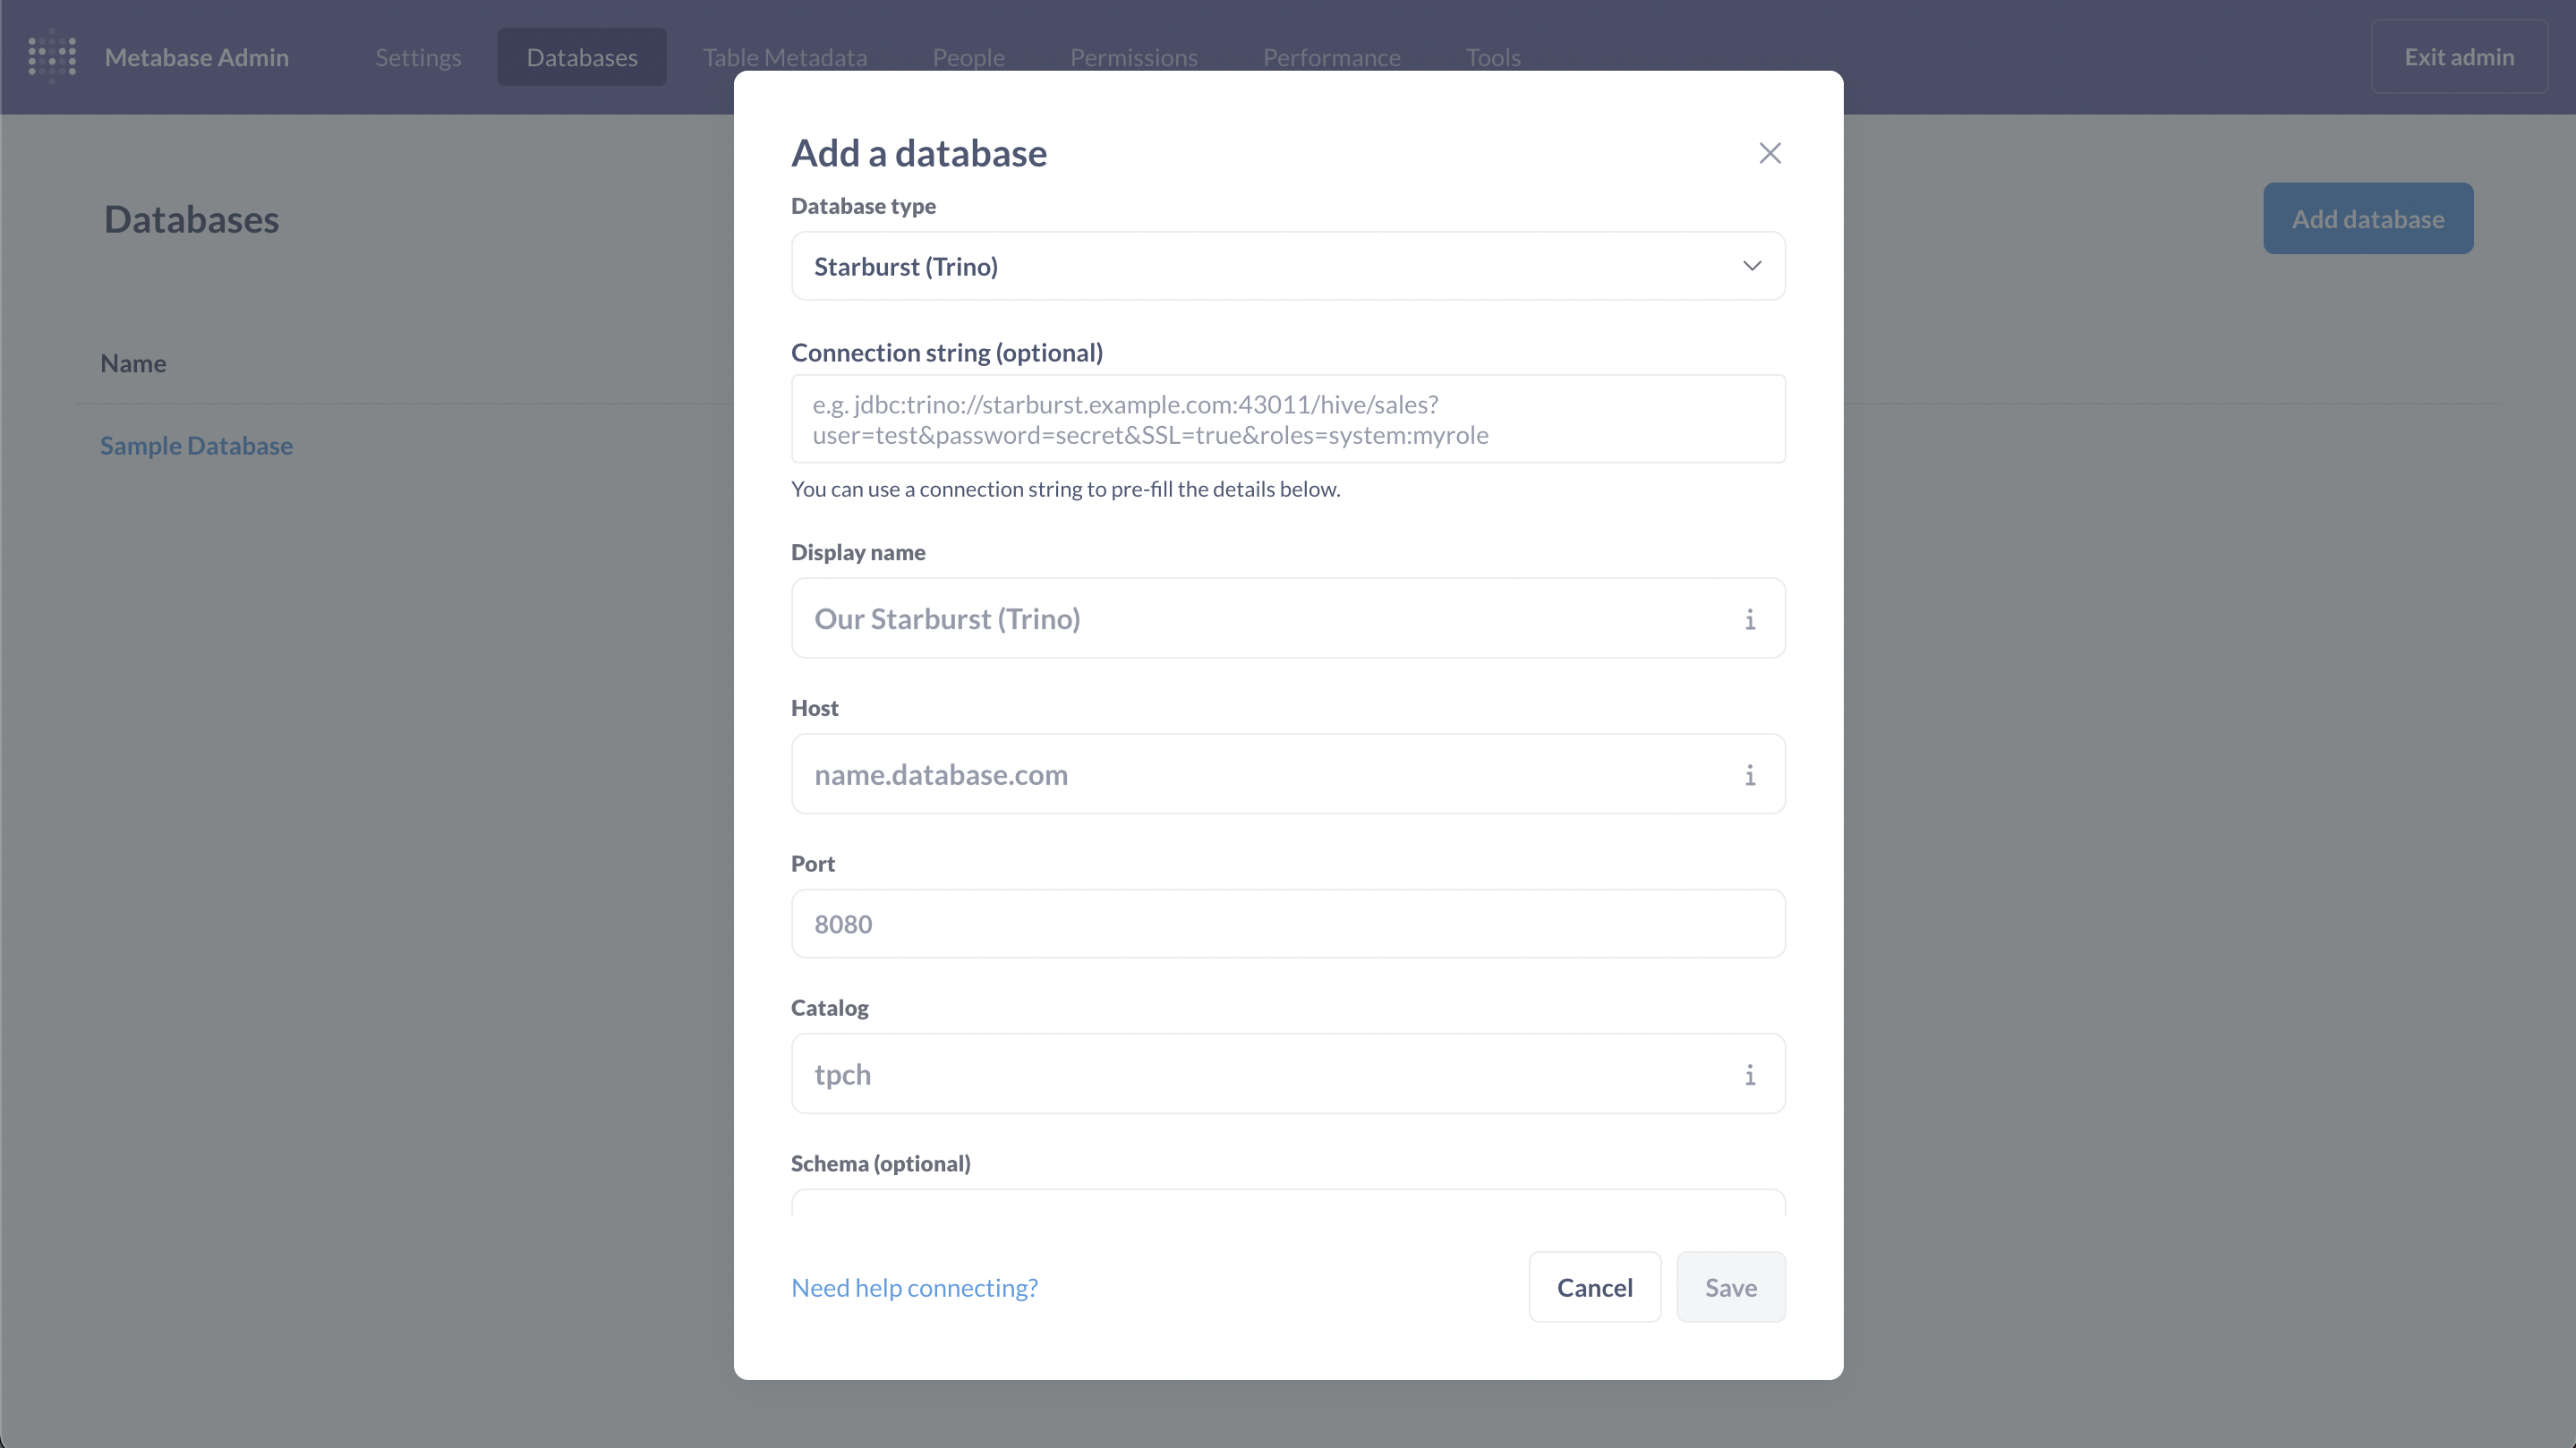
Task: Switch to the Table Metadata tab
Action: (784, 57)
